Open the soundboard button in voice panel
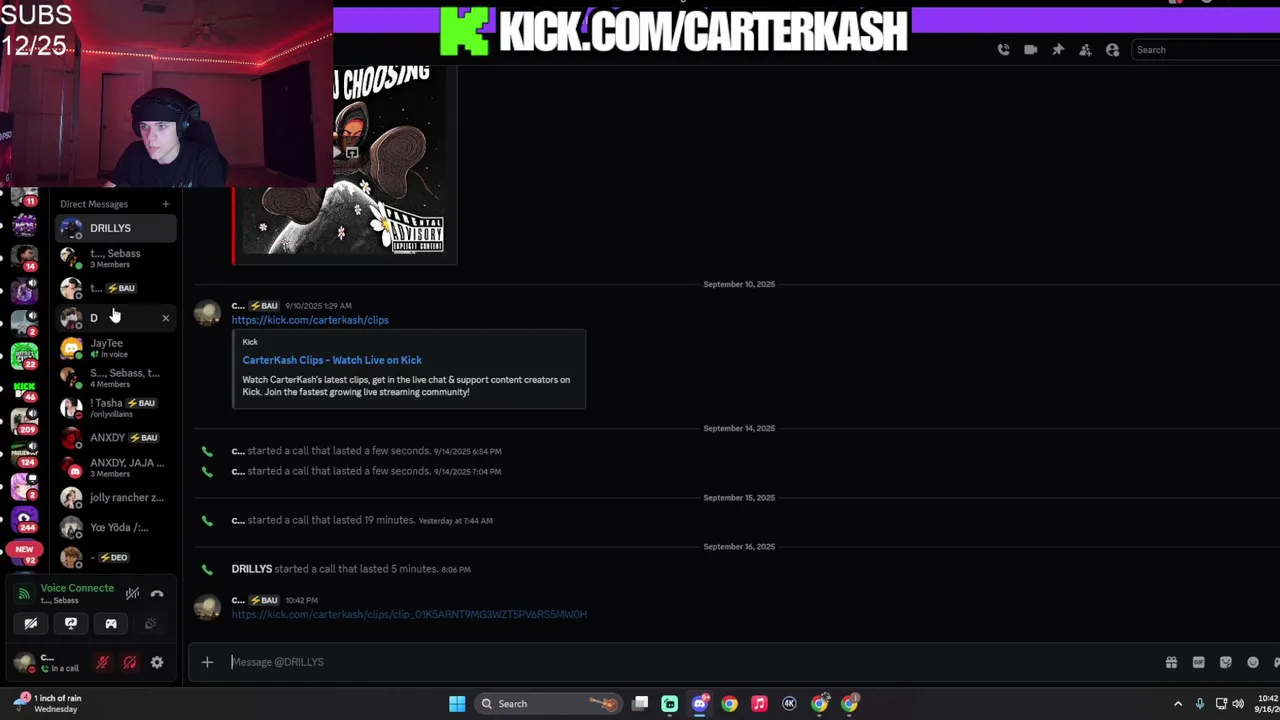Image resolution: width=1280 pixels, height=720 pixels. point(151,623)
